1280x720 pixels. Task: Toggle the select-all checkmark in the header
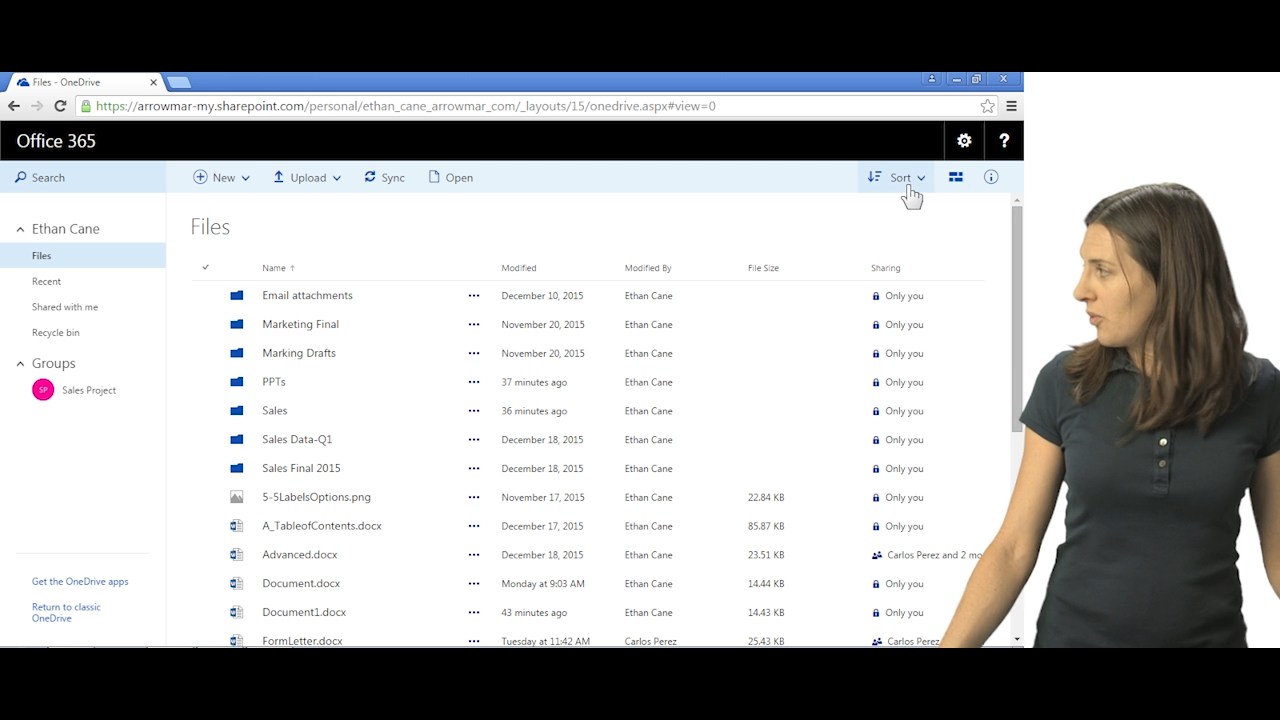point(205,267)
